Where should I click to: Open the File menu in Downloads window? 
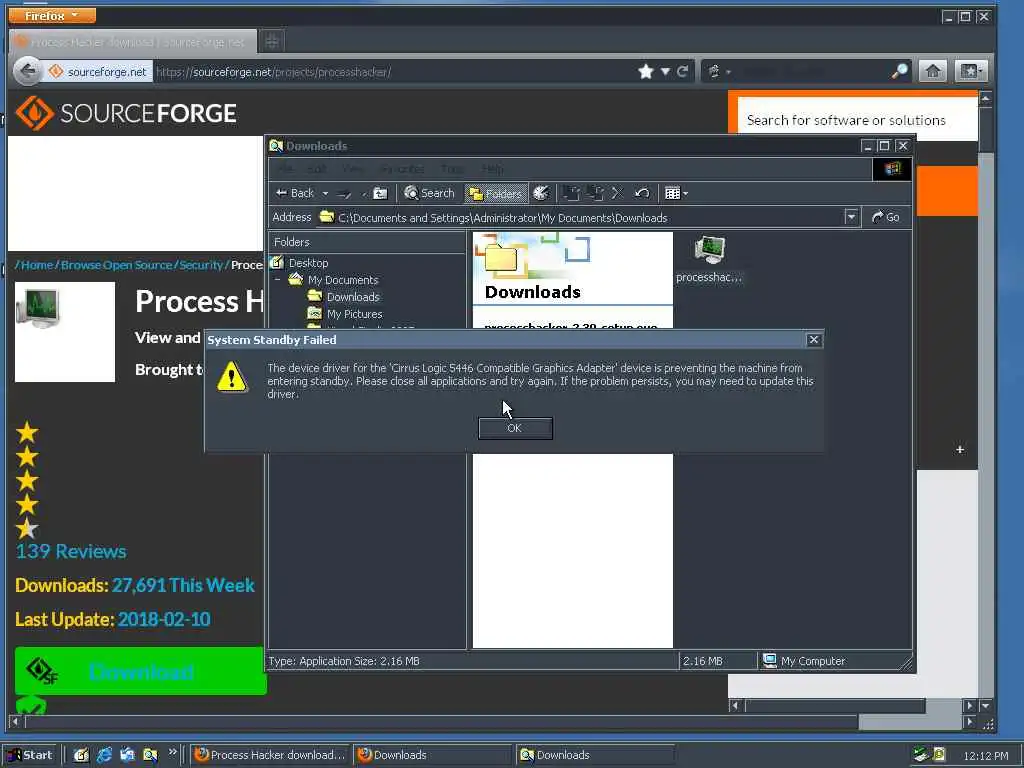[x=285, y=169]
